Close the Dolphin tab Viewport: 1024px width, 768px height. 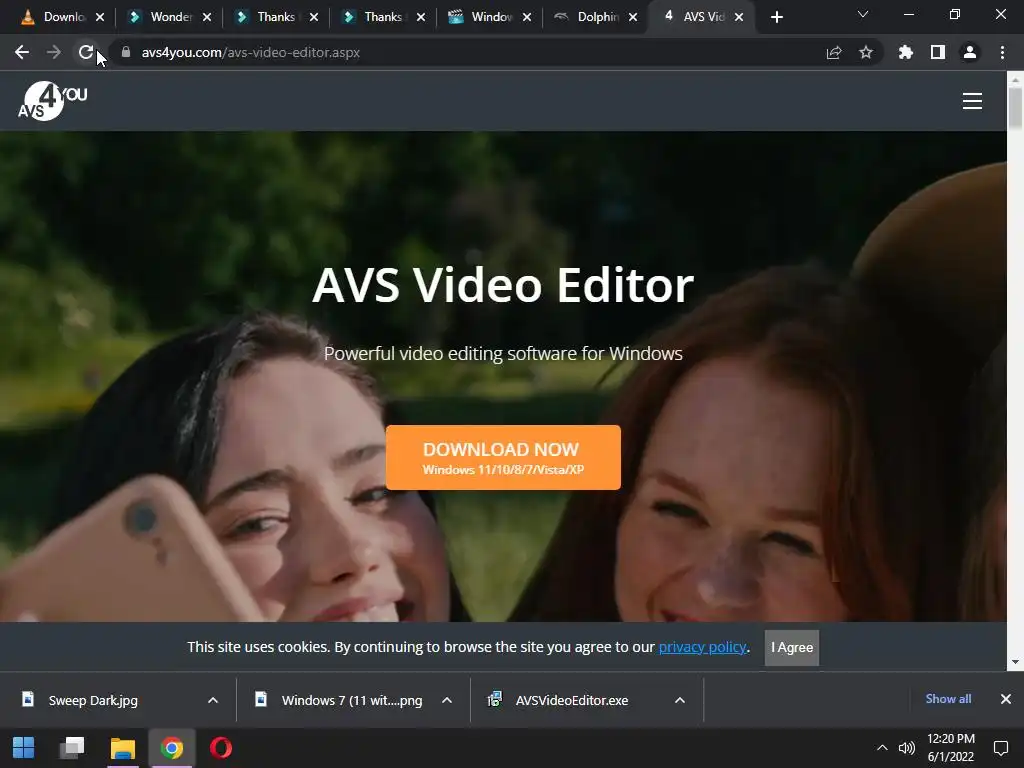[x=633, y=17]
